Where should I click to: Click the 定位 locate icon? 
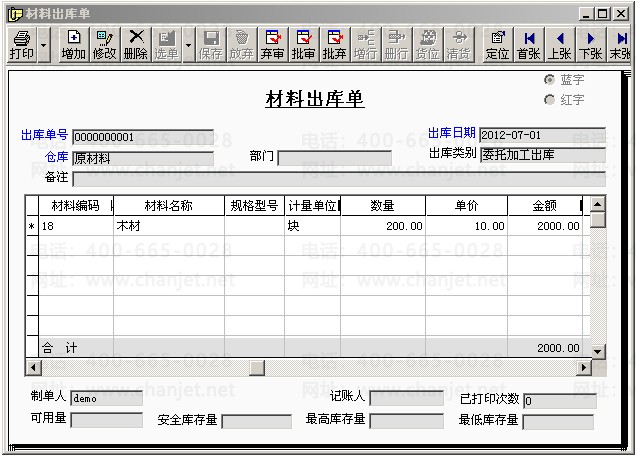pos(498,45)
